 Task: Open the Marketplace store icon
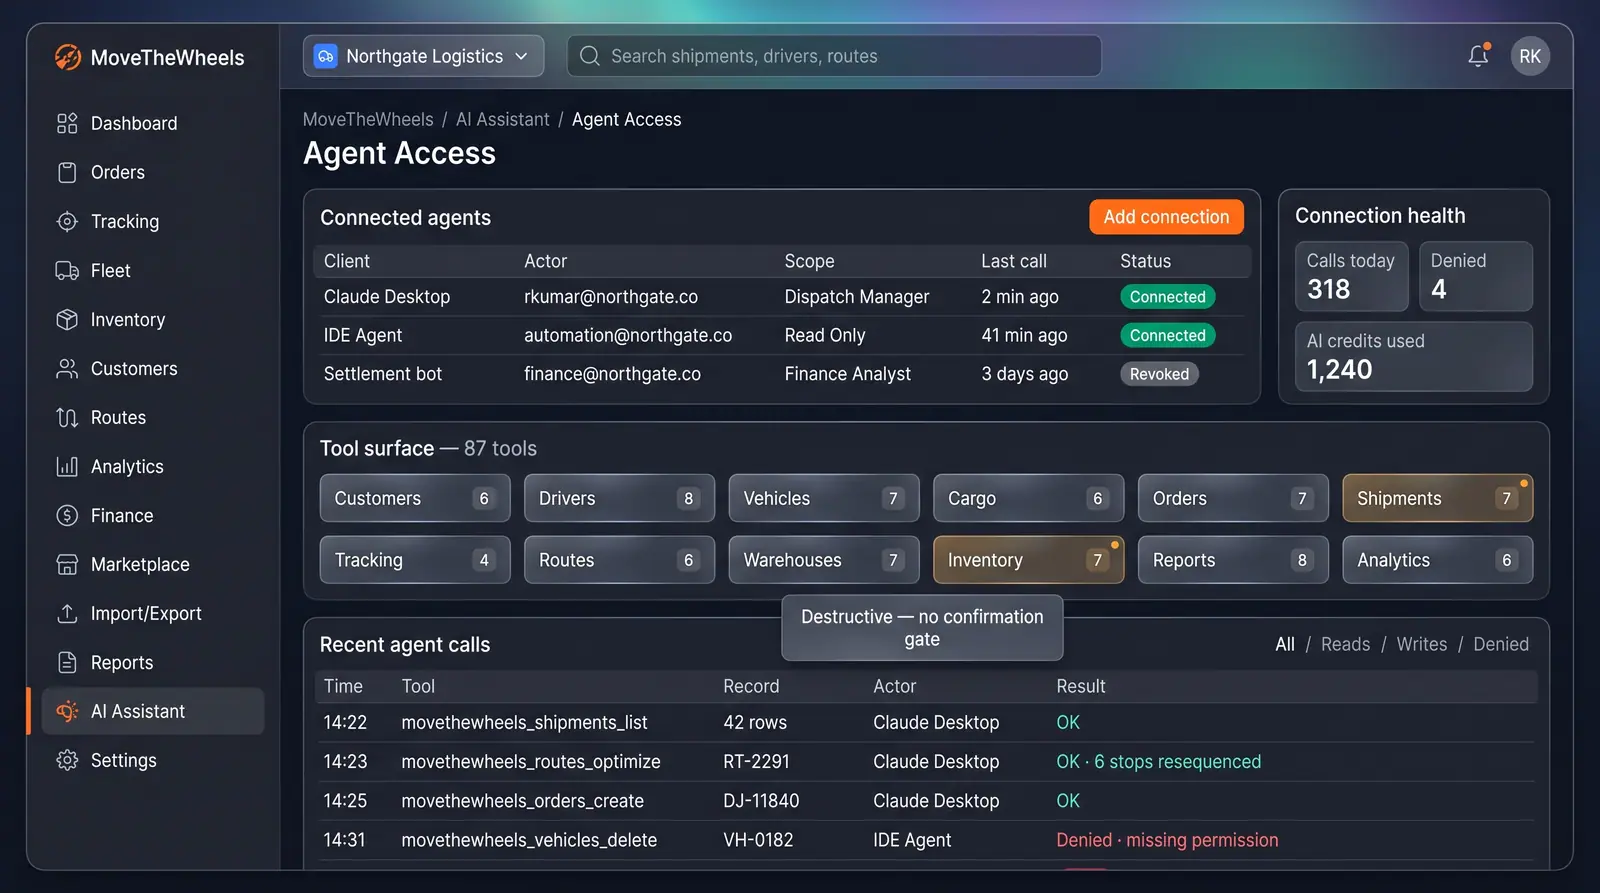point(67,564)
